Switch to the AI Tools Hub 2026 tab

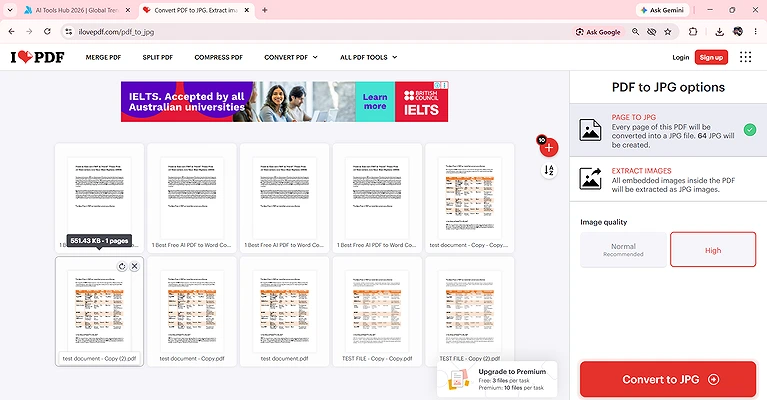click(x=77, y=10)
